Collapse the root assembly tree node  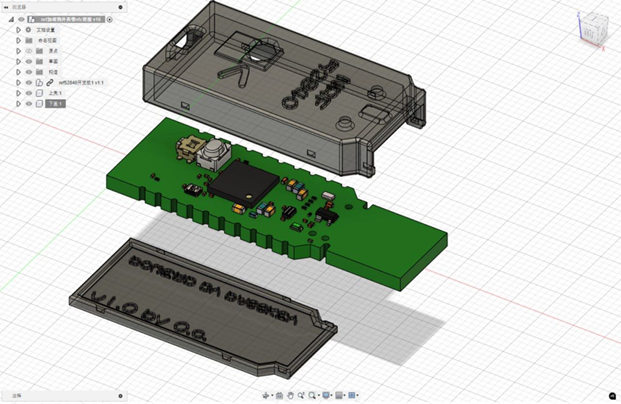[x=11, y=19]
